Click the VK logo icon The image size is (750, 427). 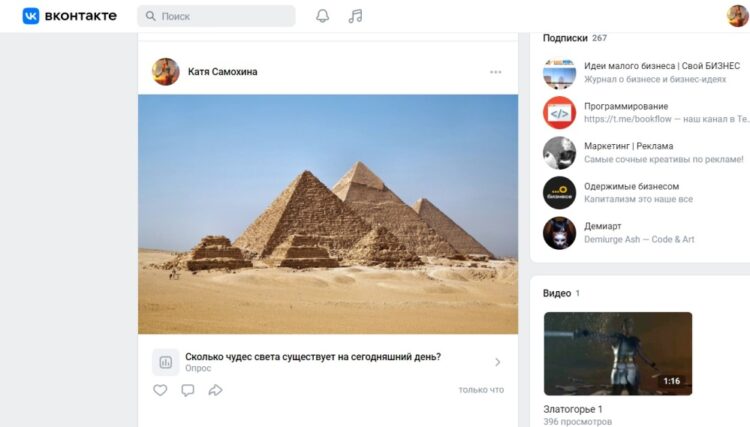(31, 16)
